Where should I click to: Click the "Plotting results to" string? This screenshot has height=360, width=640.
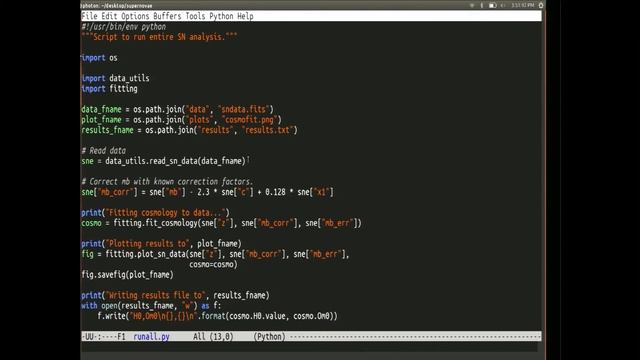pos(147,244)
